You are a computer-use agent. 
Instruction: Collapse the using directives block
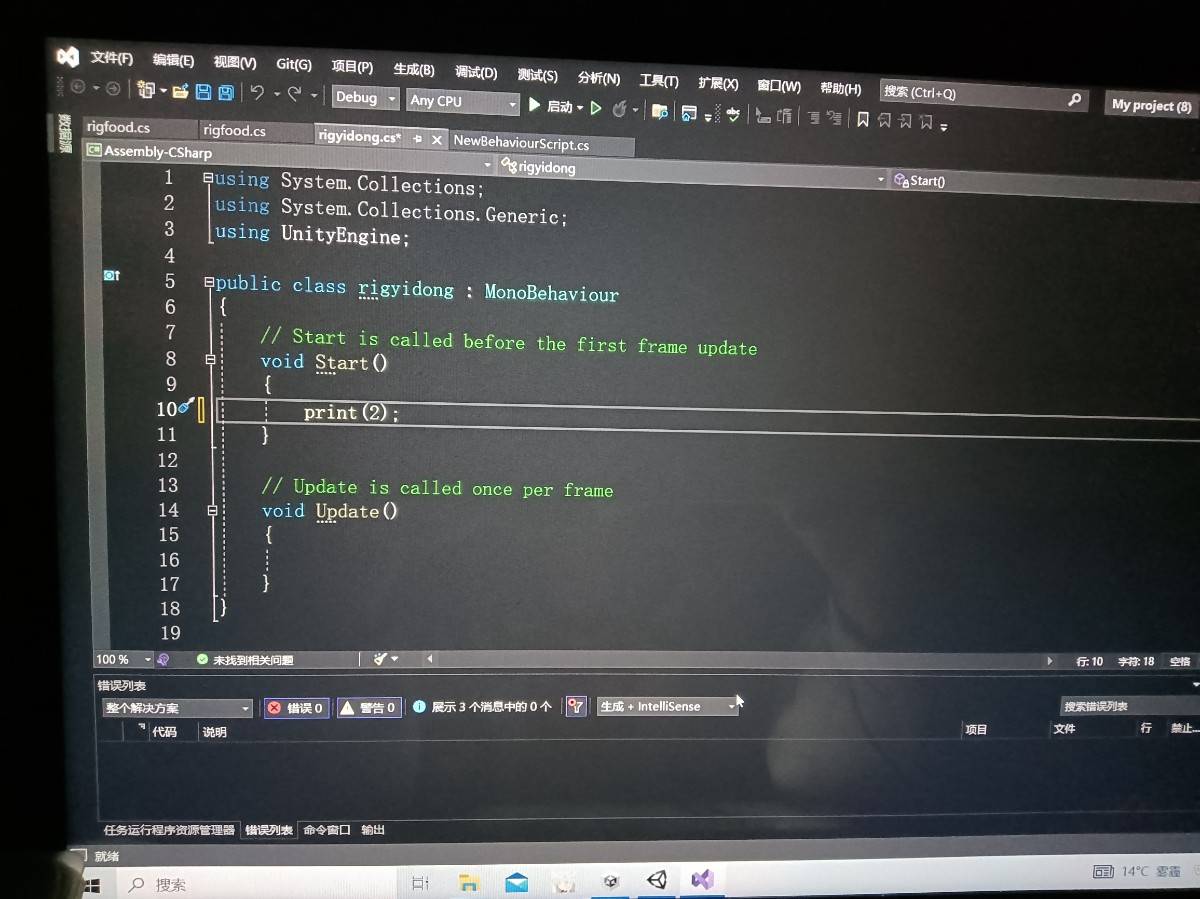tap(207, 178)
